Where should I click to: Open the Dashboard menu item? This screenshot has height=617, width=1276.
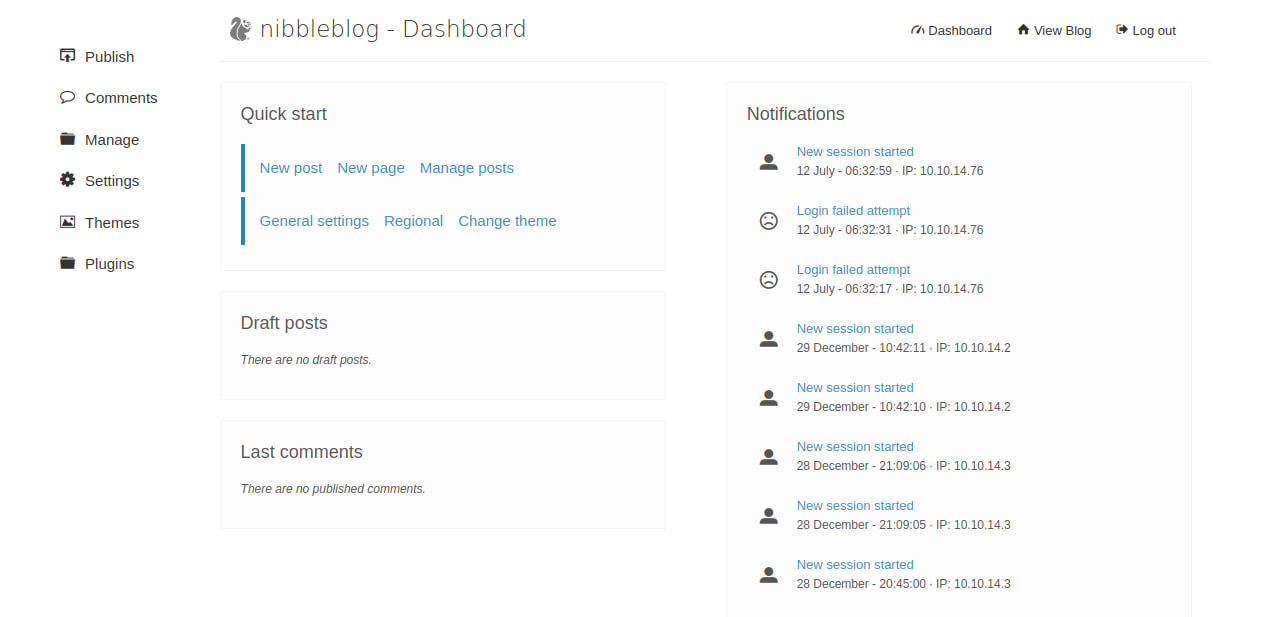tap(951, 30)
